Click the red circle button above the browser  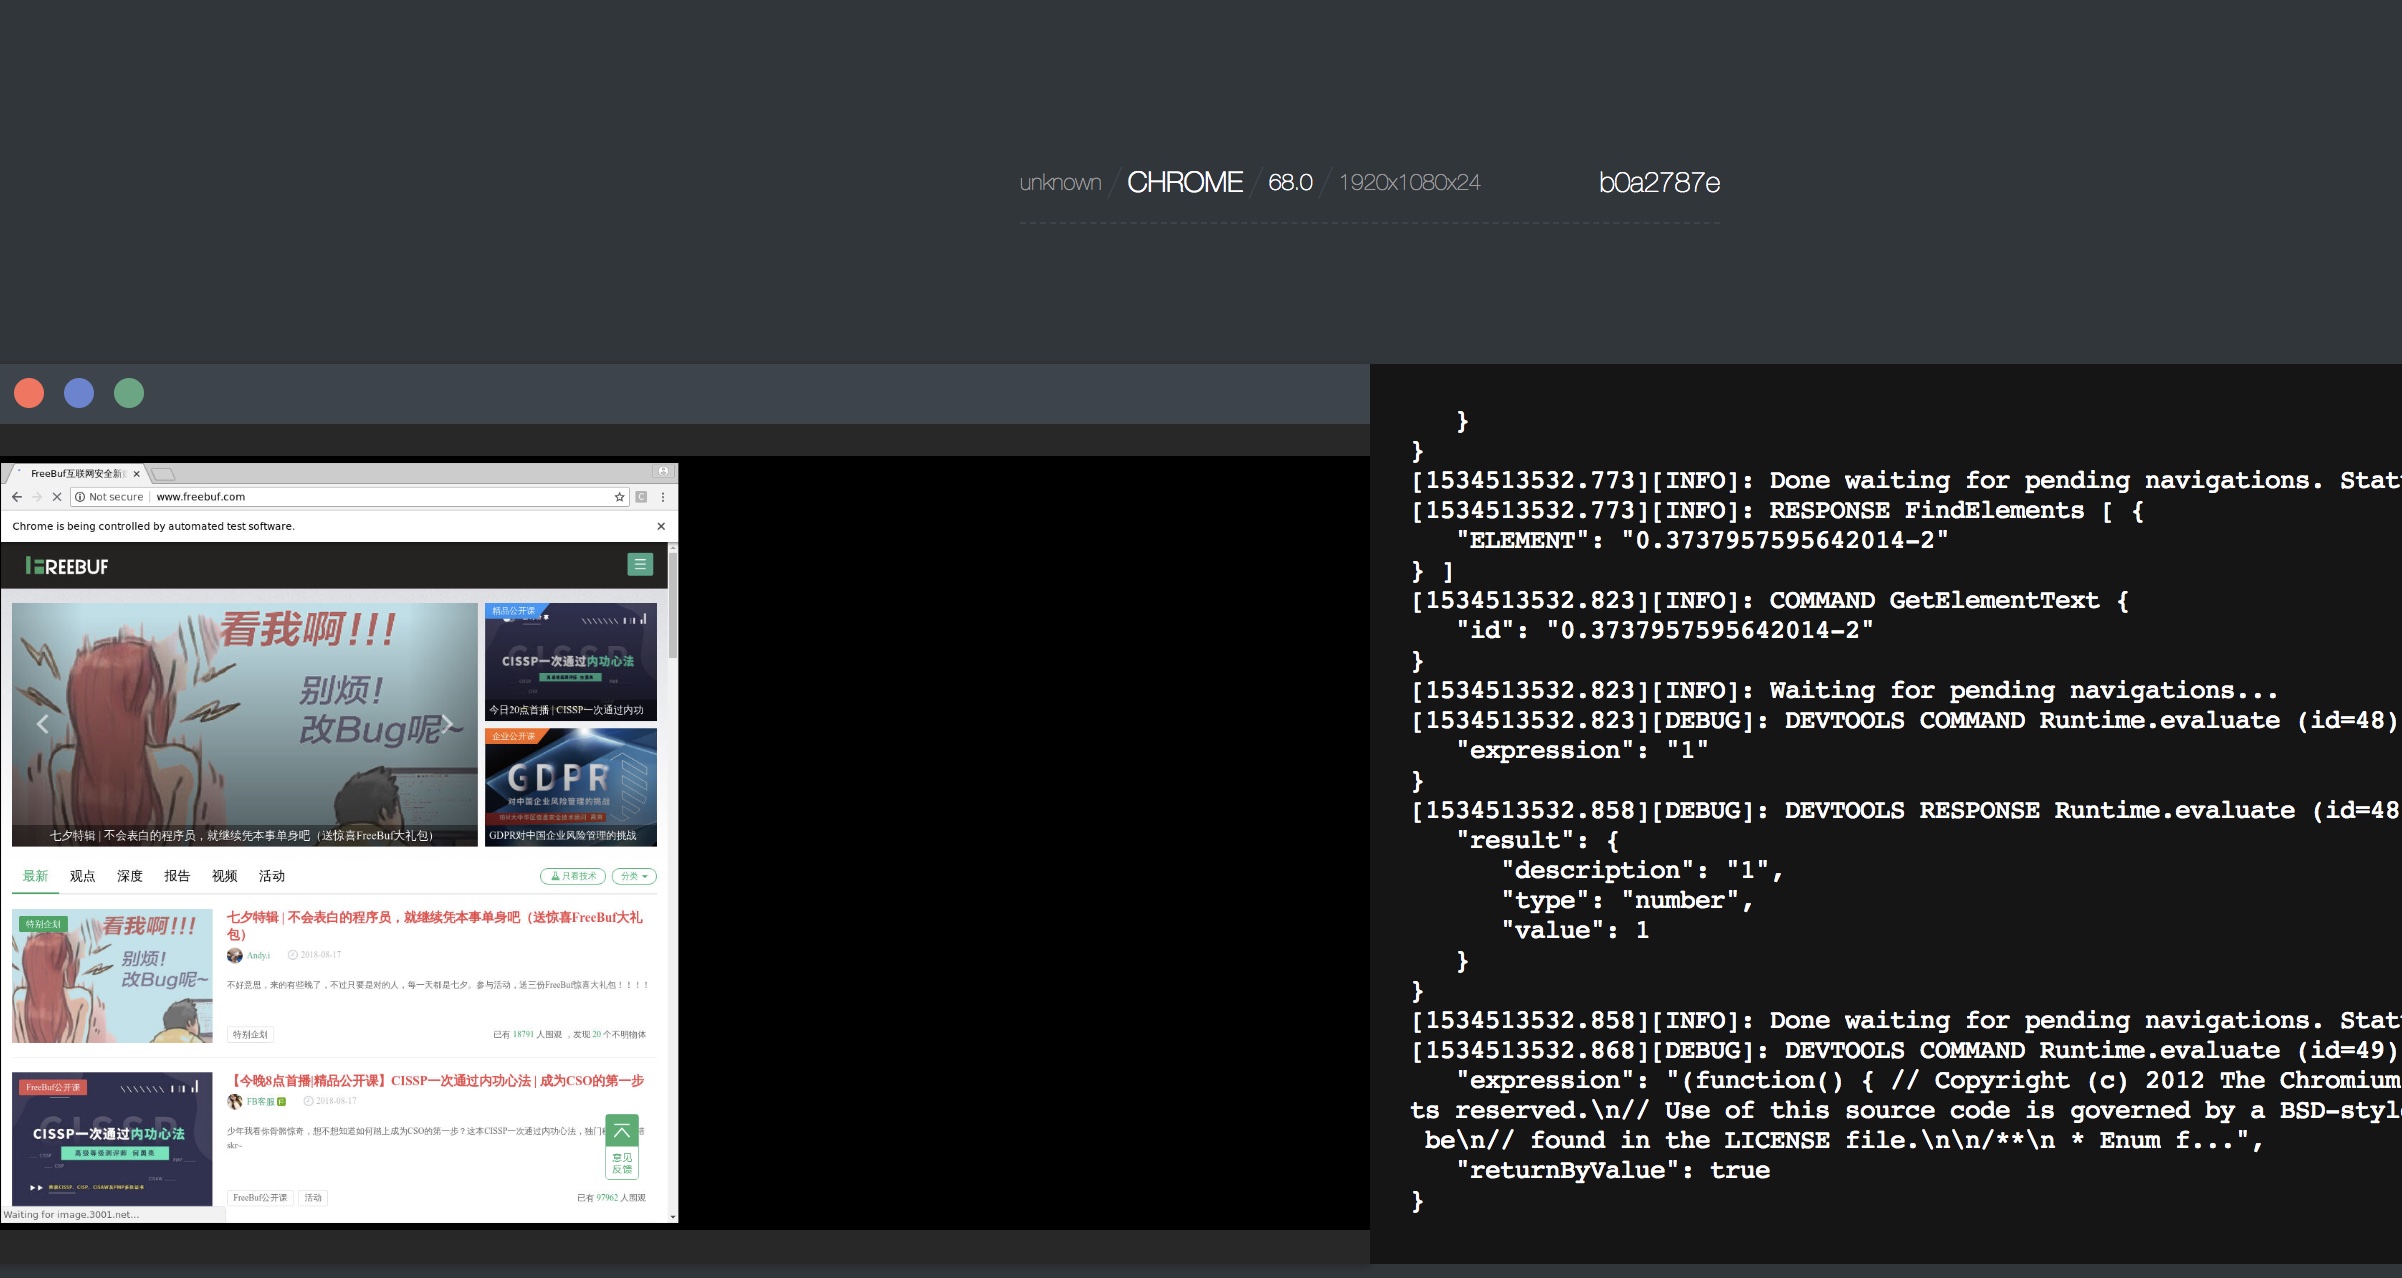click(29, 393)
